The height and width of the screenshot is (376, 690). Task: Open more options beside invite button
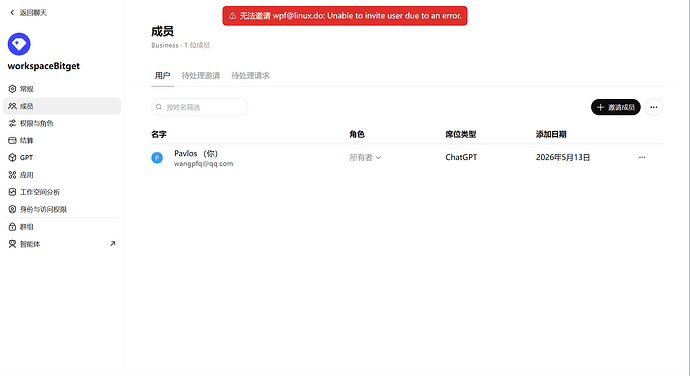coord(654,107)
